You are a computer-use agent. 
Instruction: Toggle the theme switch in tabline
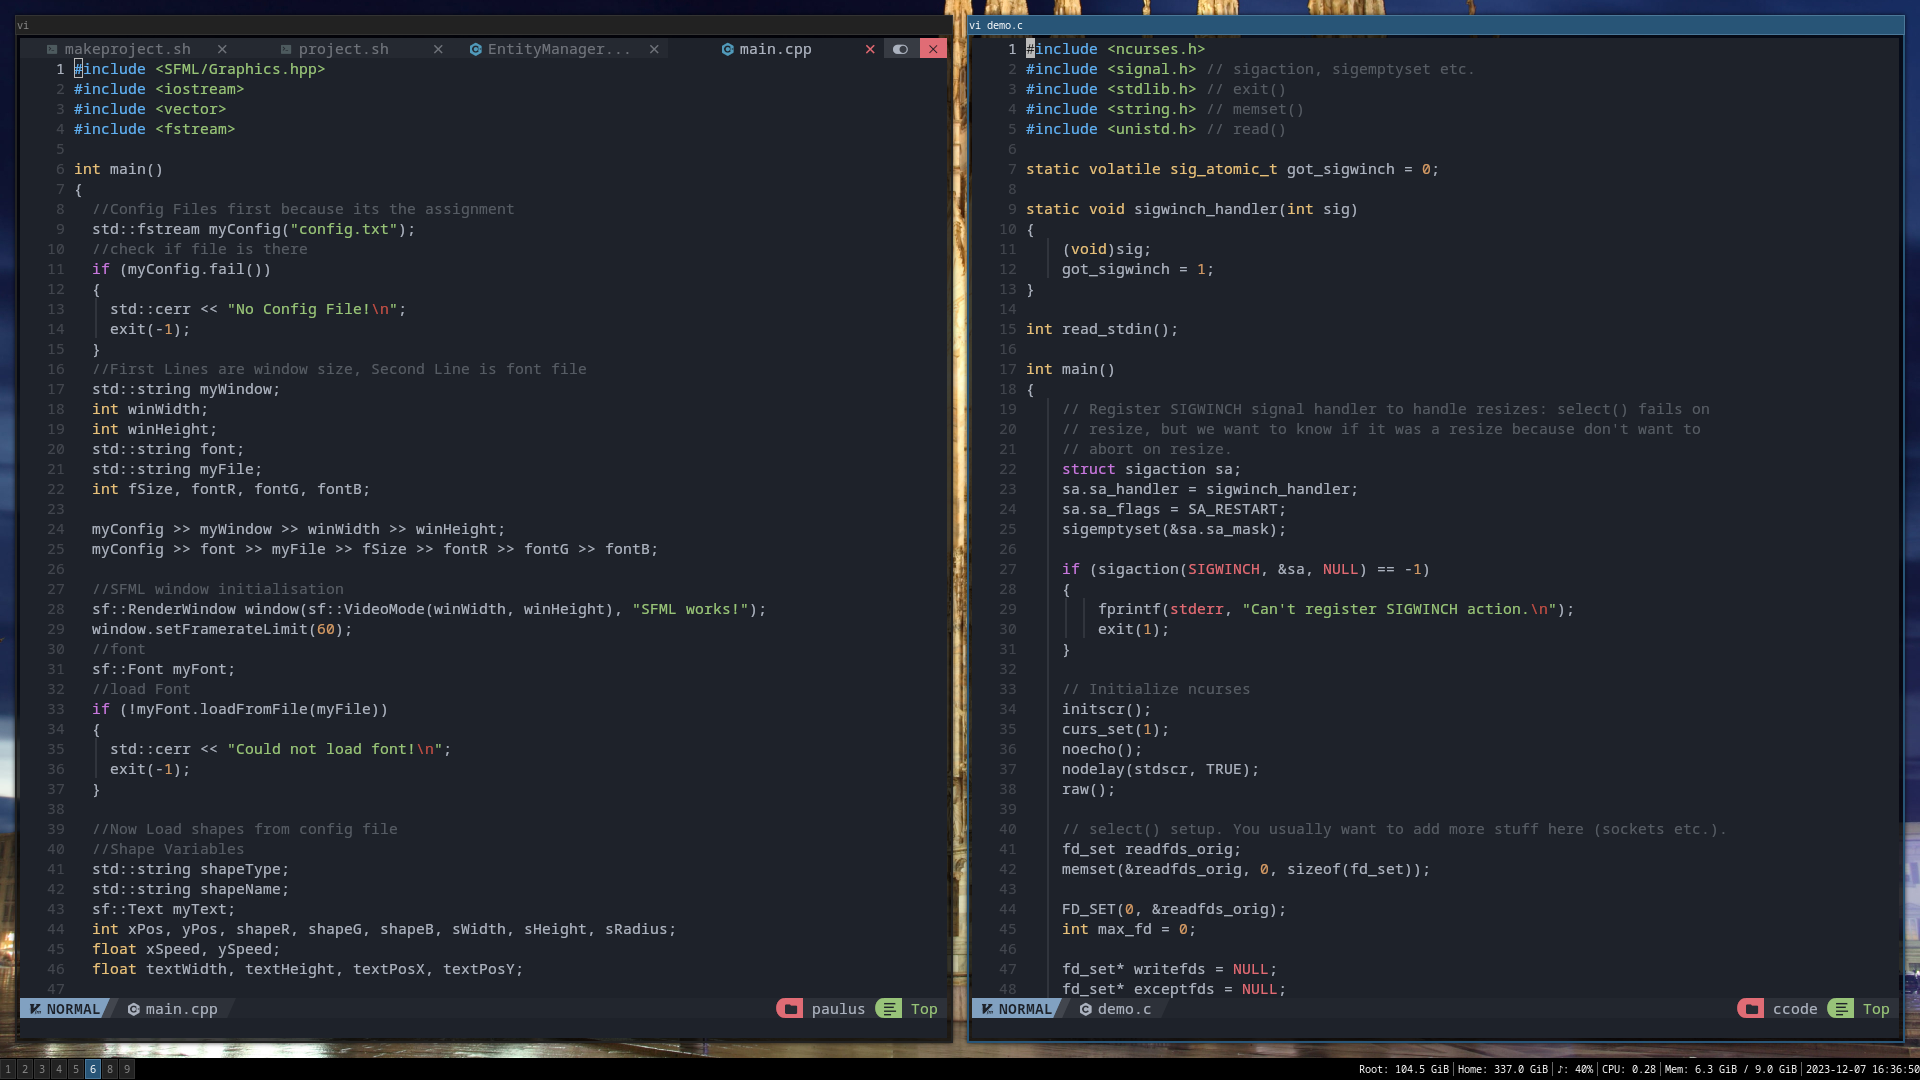click(900, 49)
